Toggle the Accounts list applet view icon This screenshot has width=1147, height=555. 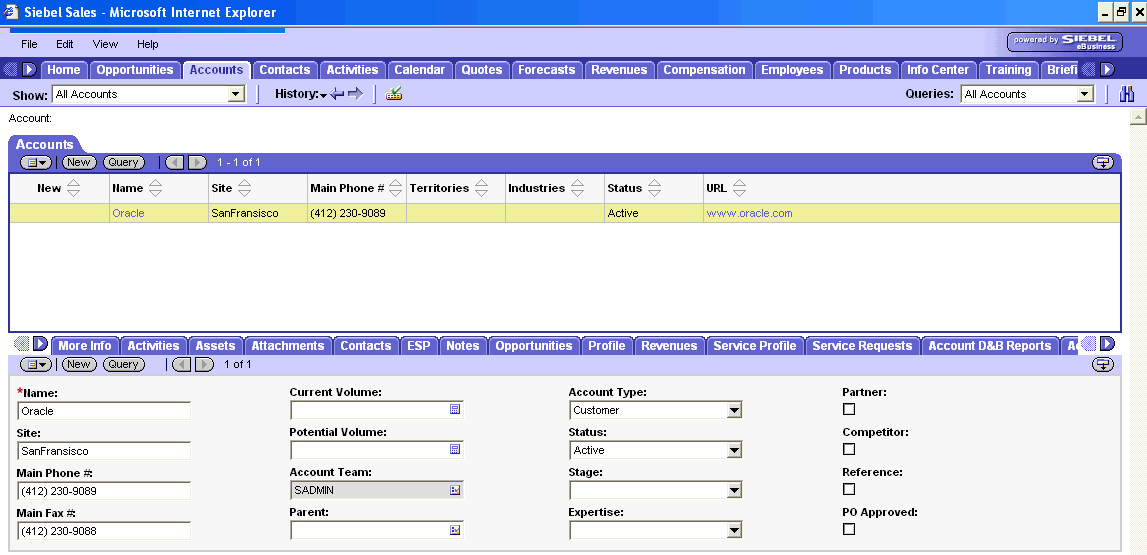click(1102, 162)
